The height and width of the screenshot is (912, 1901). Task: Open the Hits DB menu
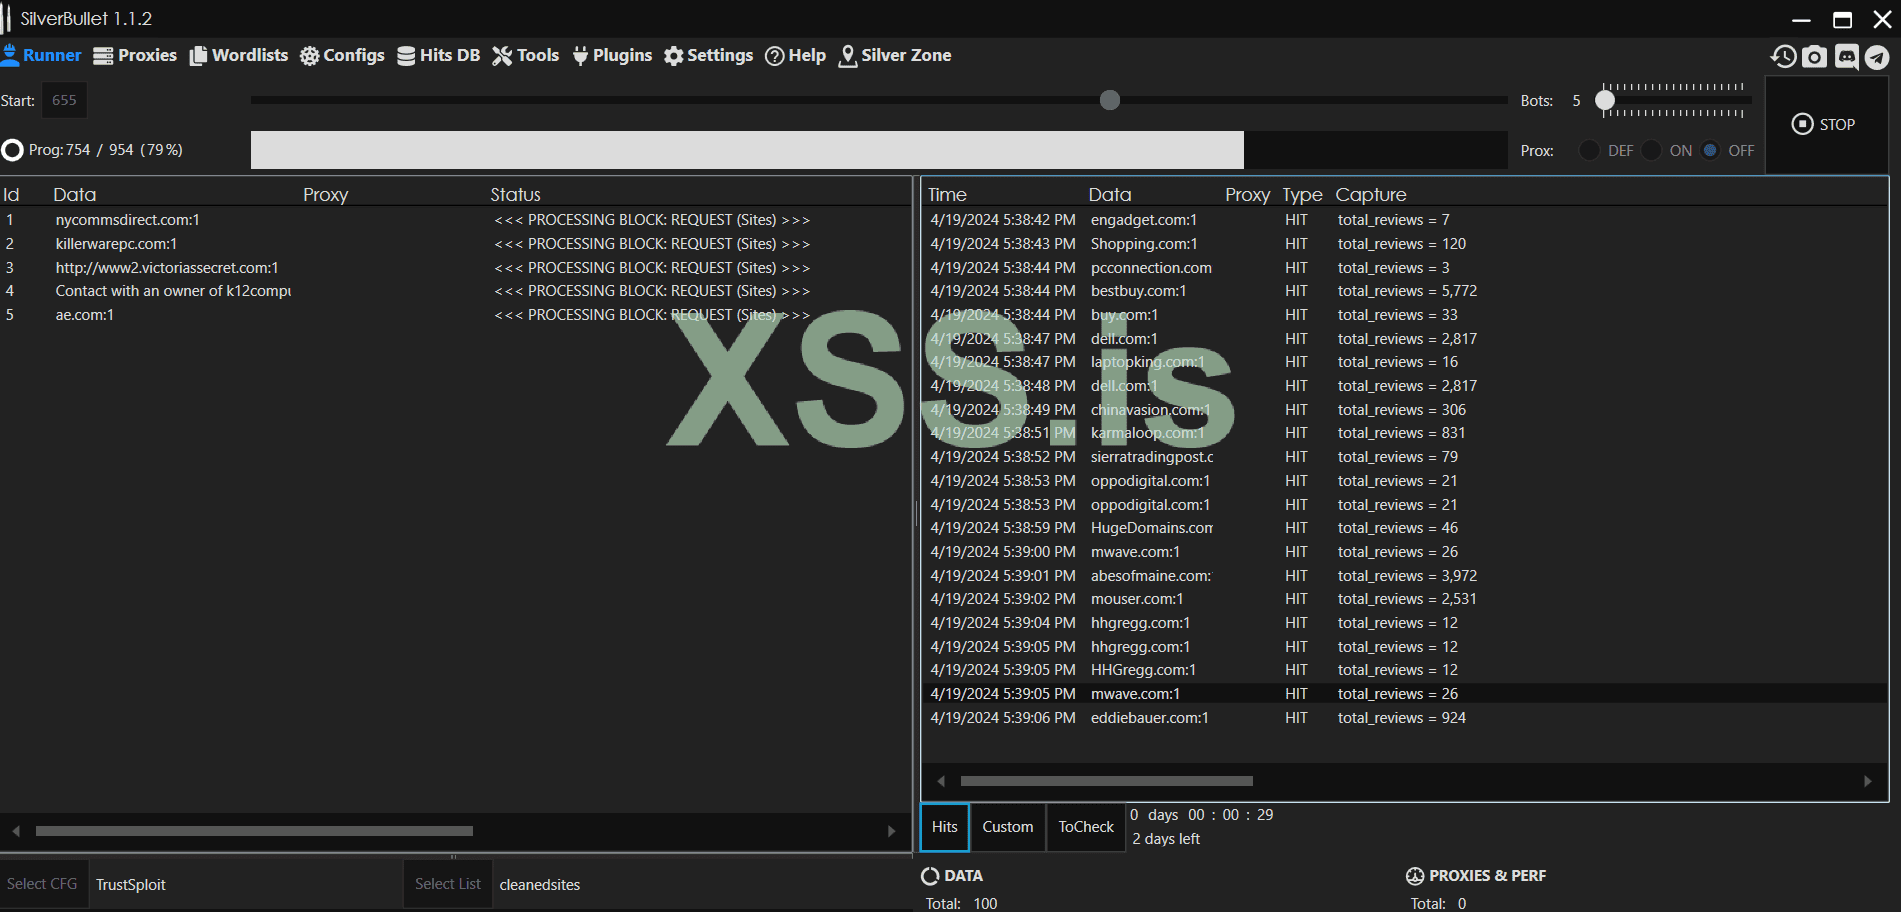[x=439, y=55]
